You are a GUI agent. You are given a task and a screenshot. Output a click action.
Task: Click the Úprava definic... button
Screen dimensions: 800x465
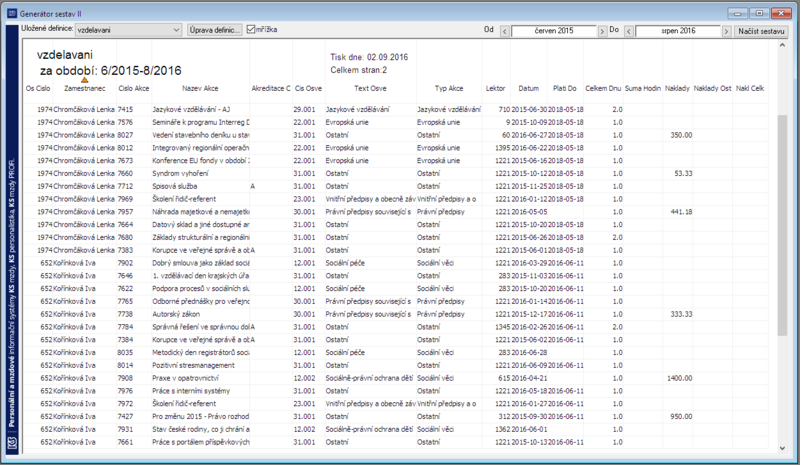tap(214, 30)
